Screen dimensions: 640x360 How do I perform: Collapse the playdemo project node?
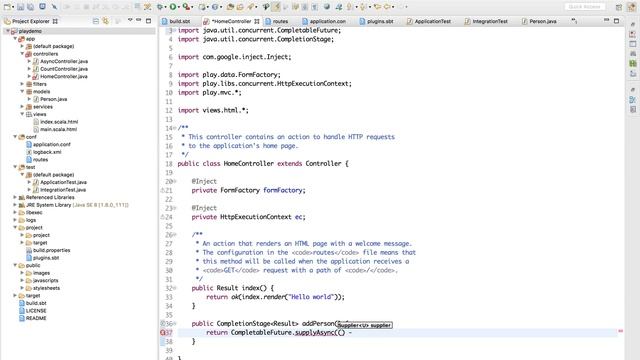pos(8,31)
